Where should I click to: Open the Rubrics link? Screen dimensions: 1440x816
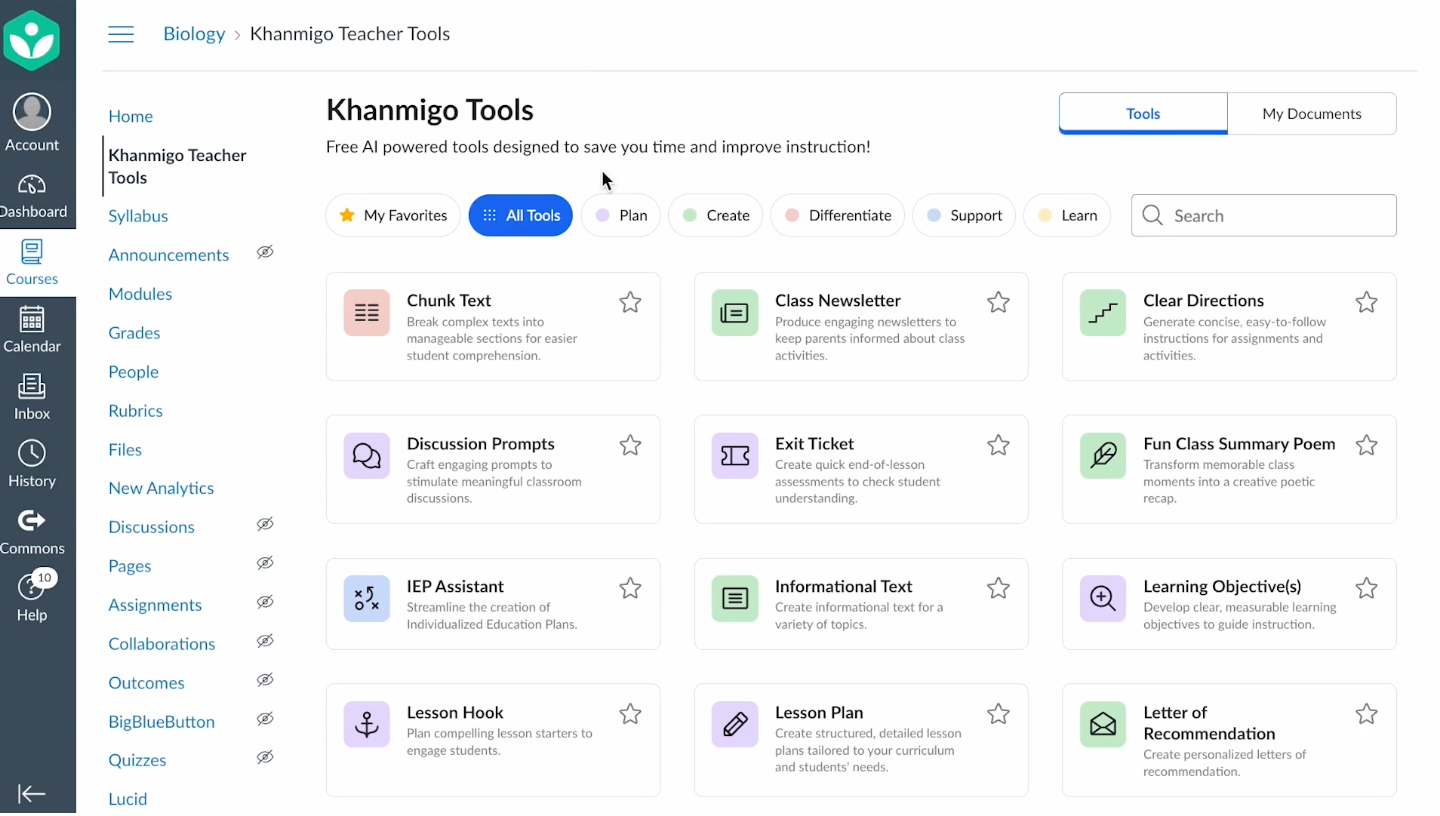point(135,411)
